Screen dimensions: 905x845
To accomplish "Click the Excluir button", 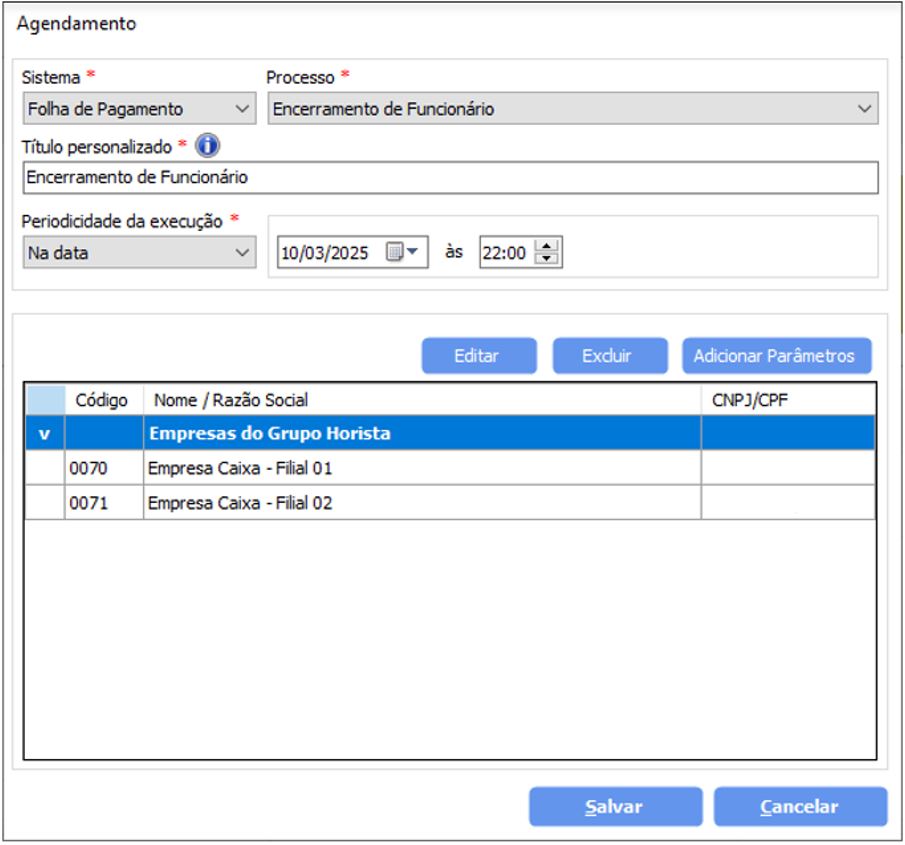I will 610,356.
